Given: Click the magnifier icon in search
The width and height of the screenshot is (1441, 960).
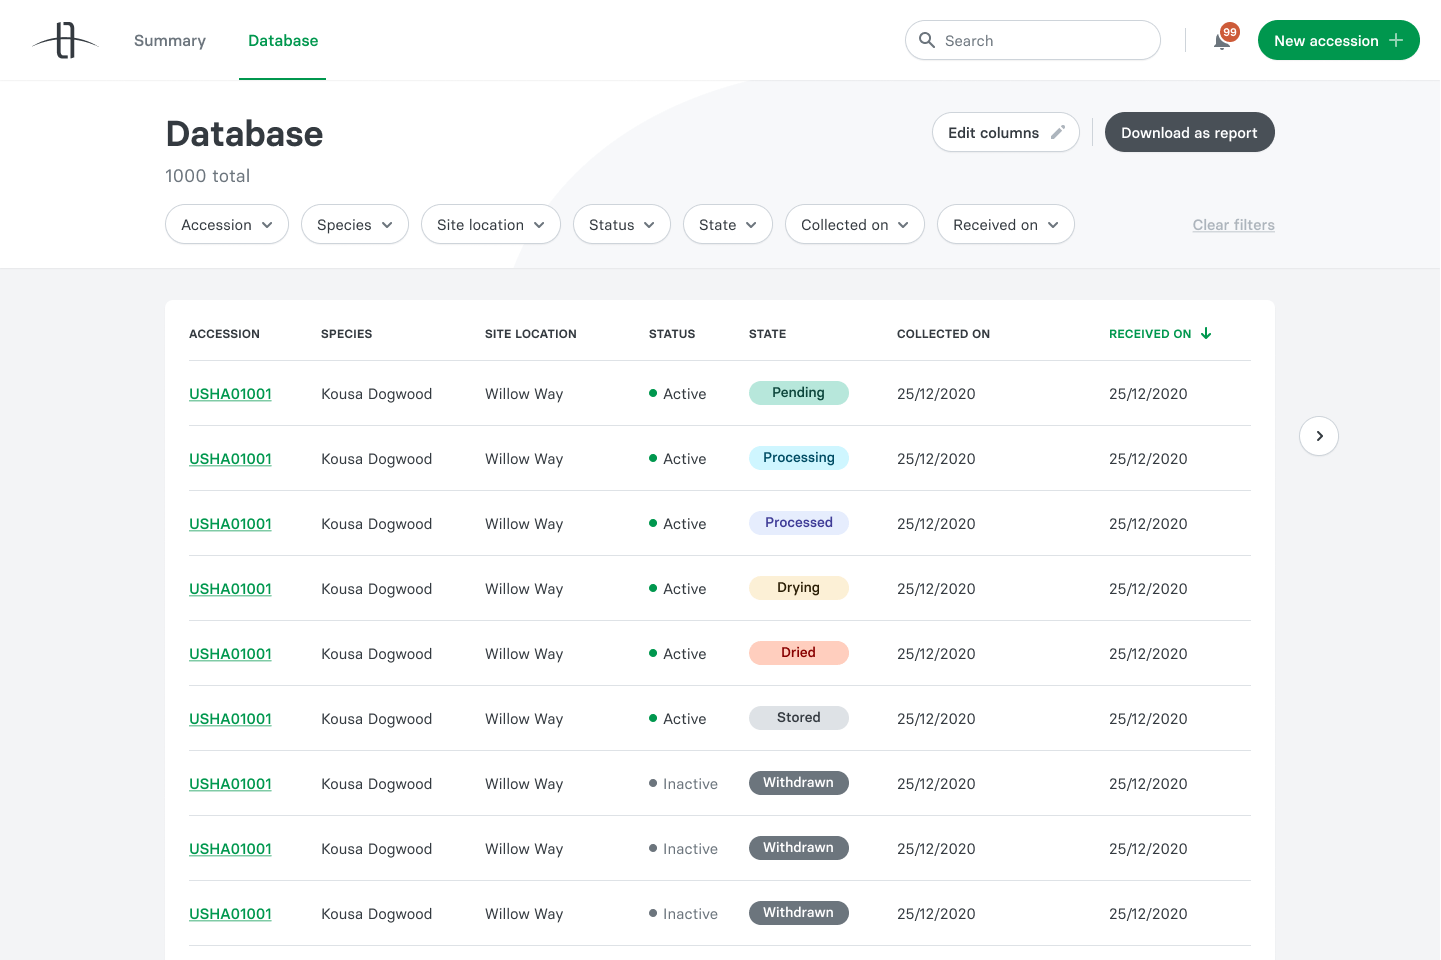Looking at the screenshot, I should point(927,40).
